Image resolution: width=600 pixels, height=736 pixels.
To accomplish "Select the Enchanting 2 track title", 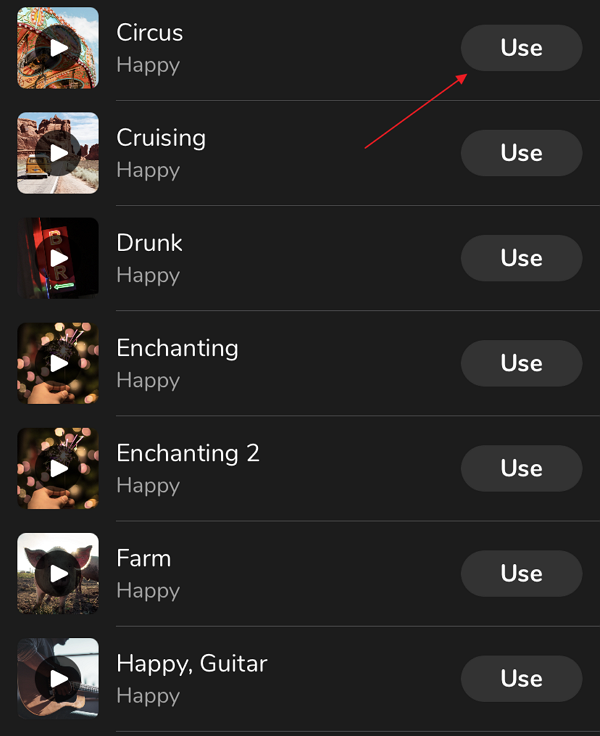I will pyautogui.click(x=188, y=454).
